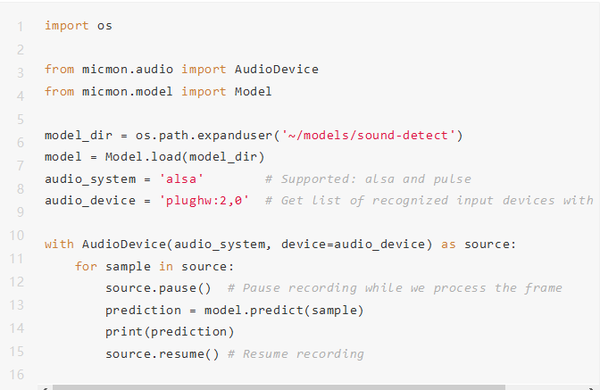
Task: Click the 'with' keyword before AudioDevice
Action: tap(59, 244)
